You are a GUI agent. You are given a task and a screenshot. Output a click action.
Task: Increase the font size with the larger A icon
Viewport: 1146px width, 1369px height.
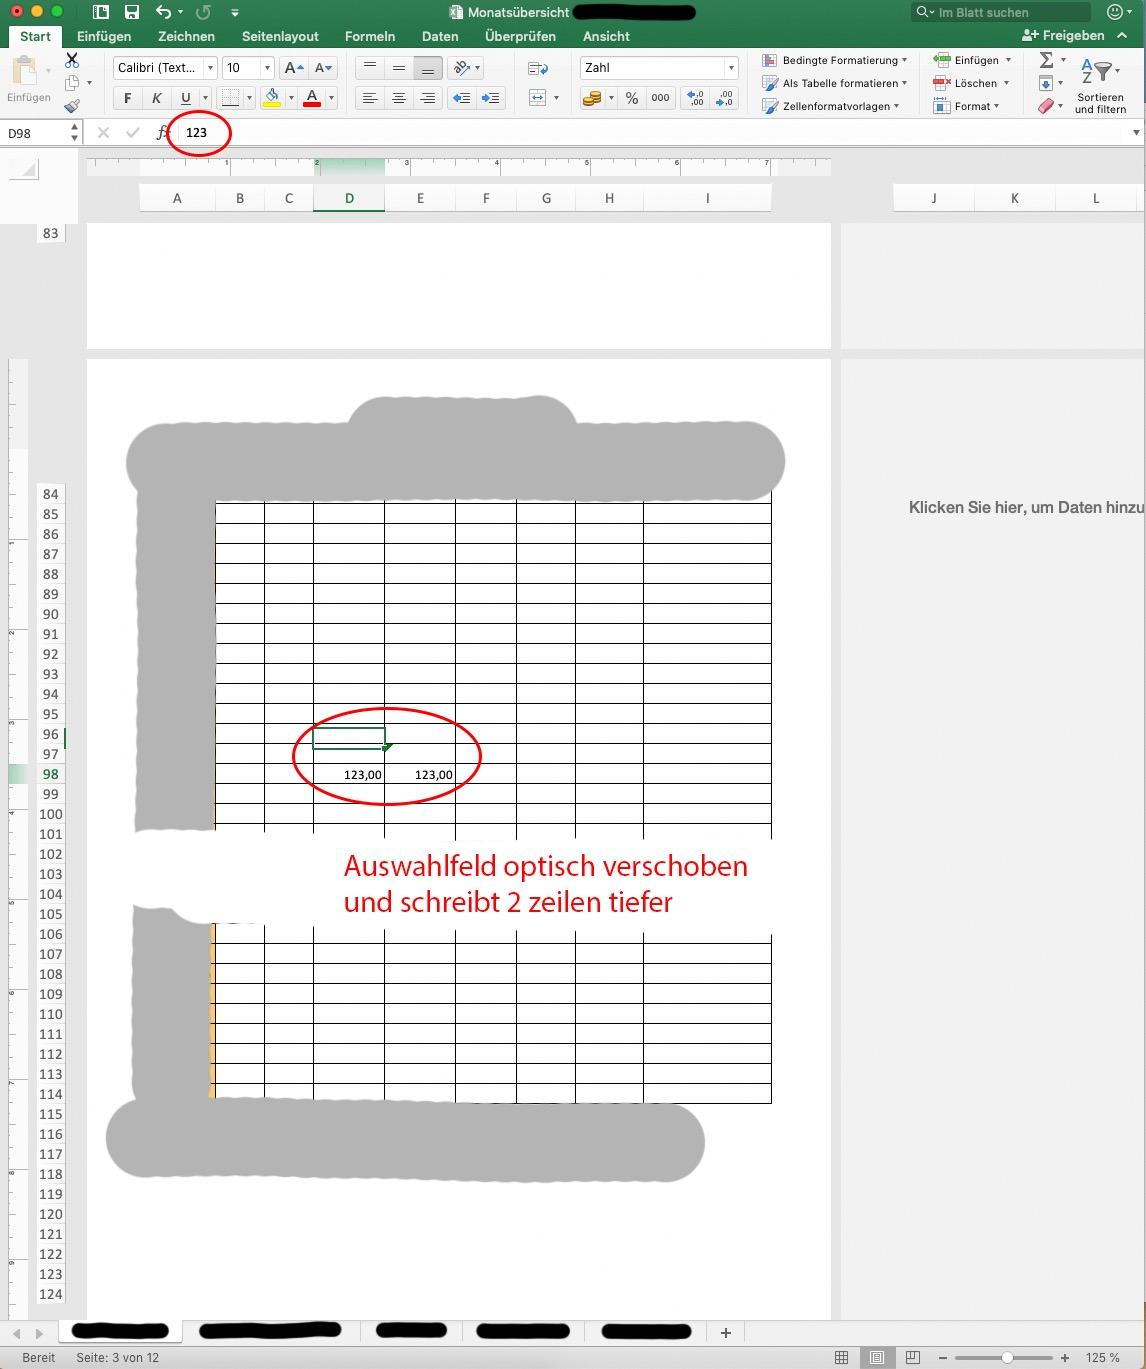point(293,68)
